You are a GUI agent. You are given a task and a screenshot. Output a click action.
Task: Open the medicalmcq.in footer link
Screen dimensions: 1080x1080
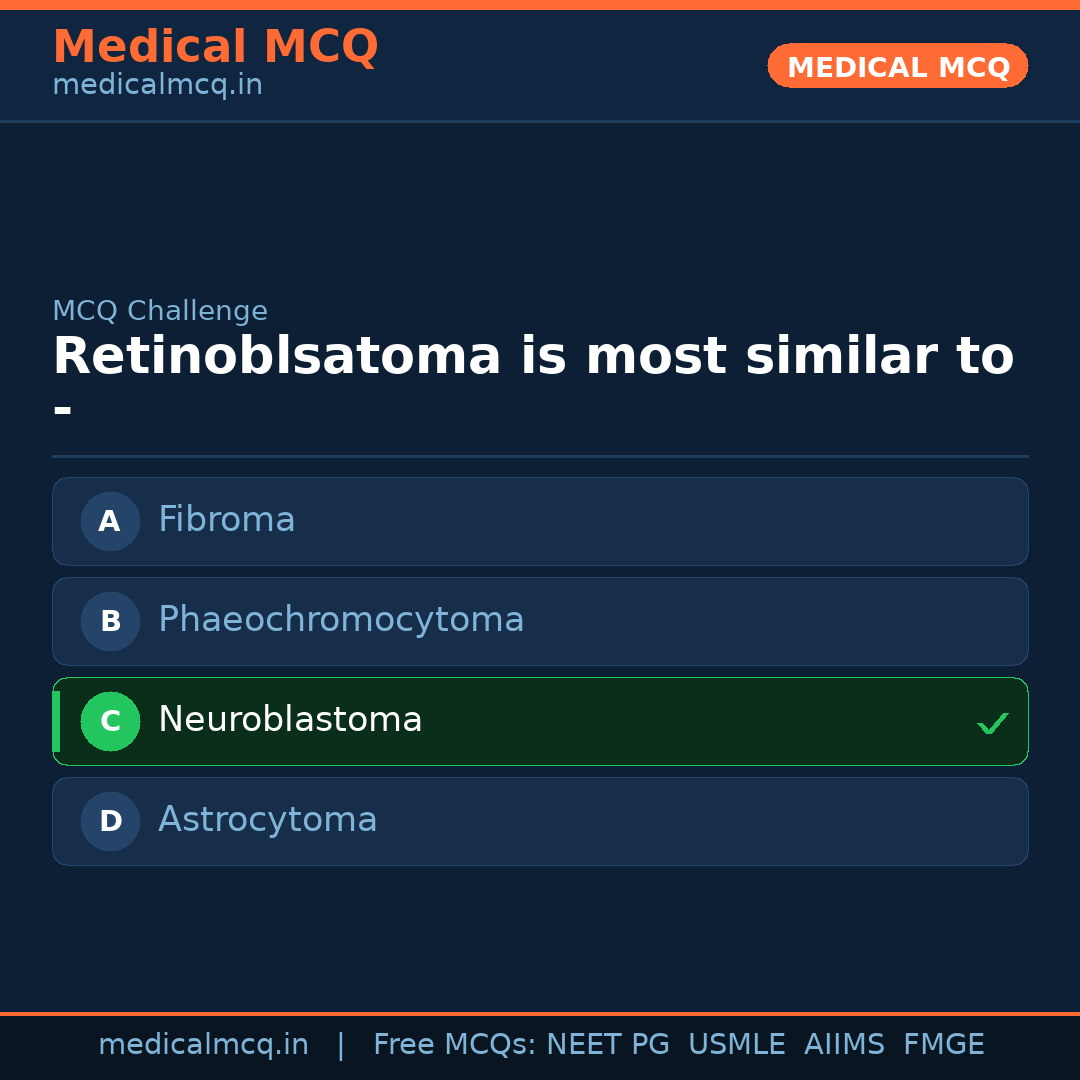(203, 1045)
